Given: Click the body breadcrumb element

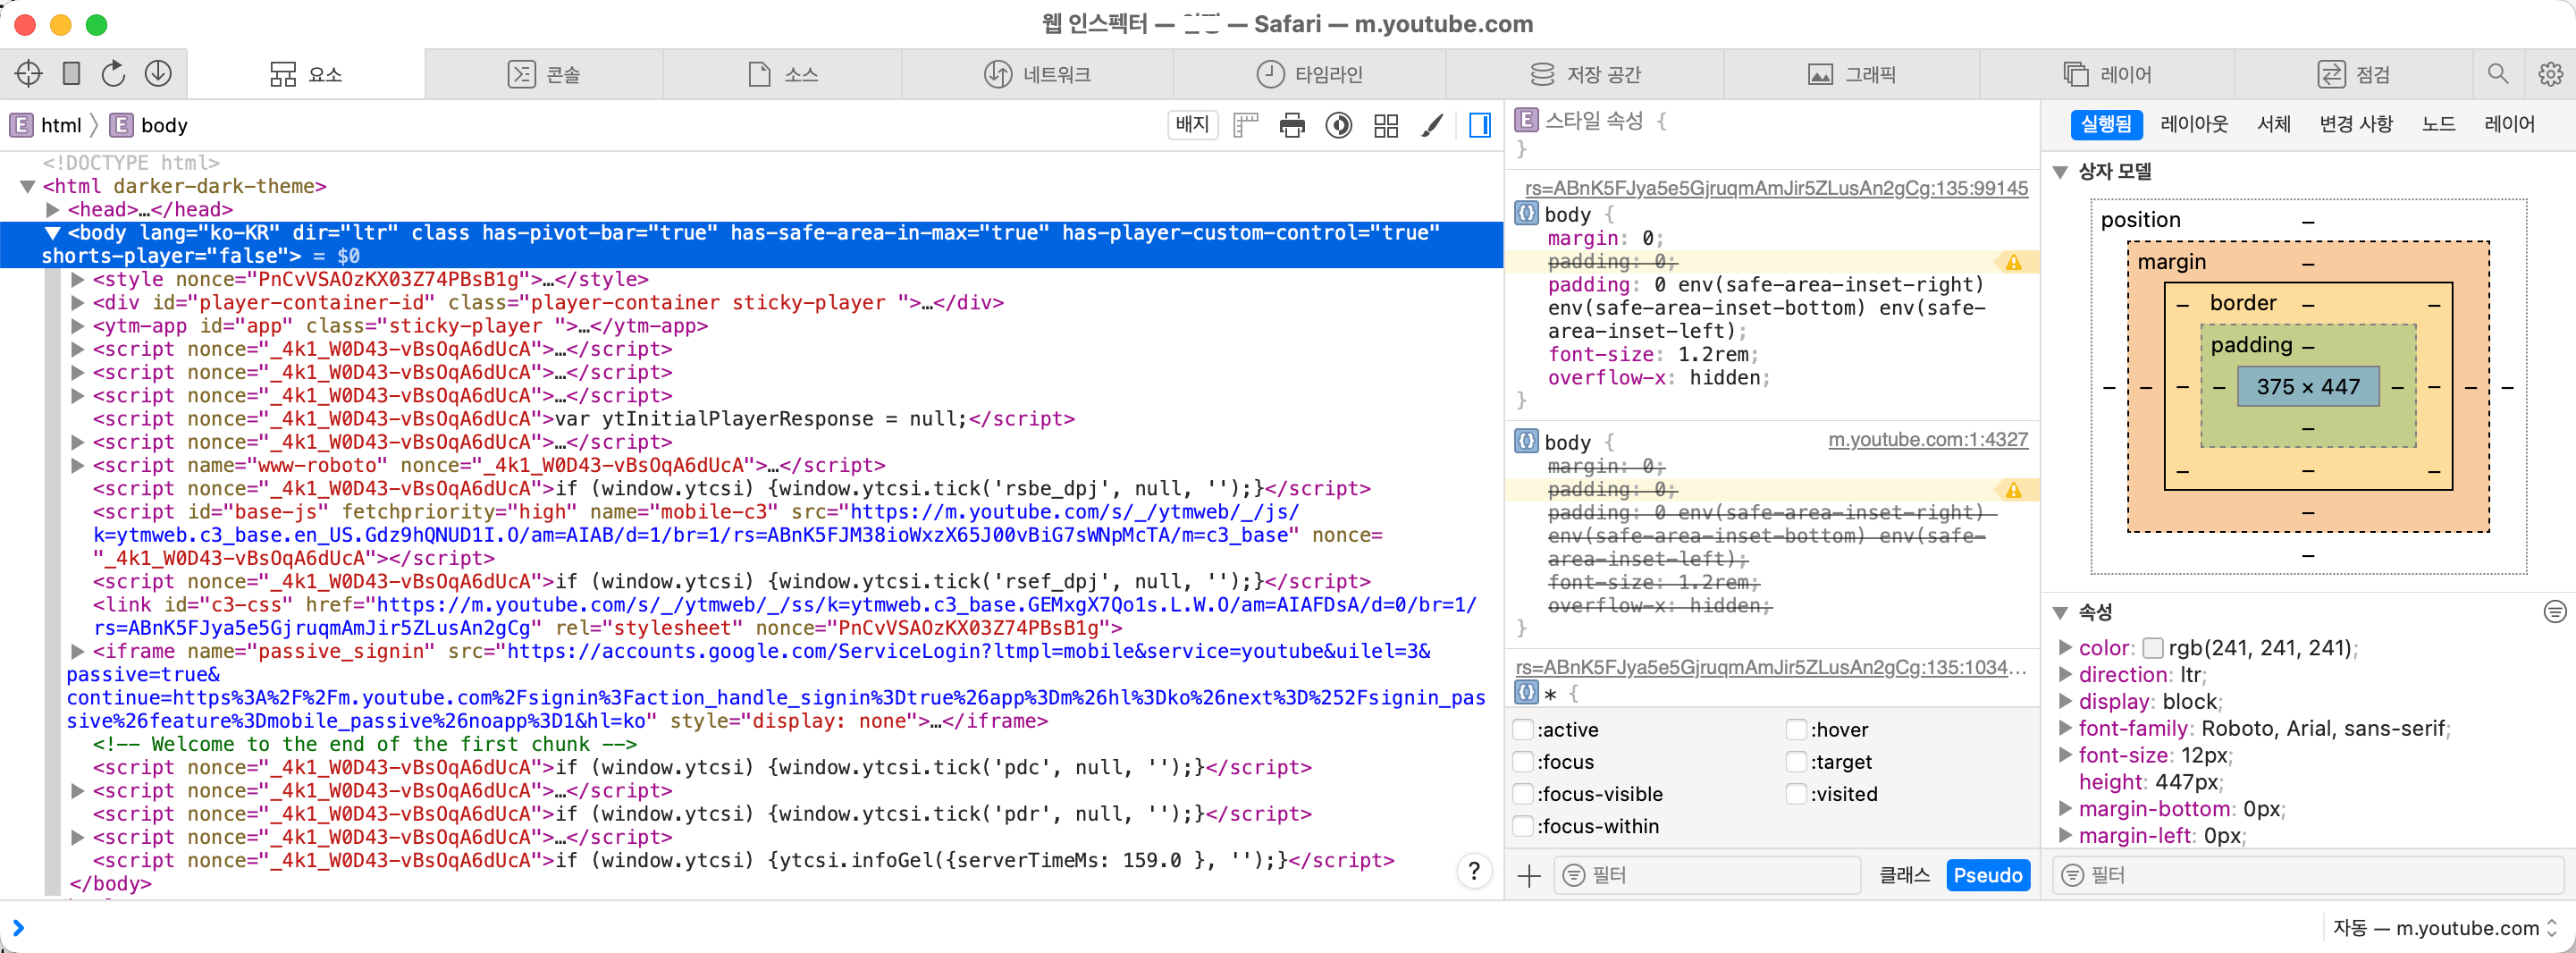Looking at the screenshot, I should (149, 125).
